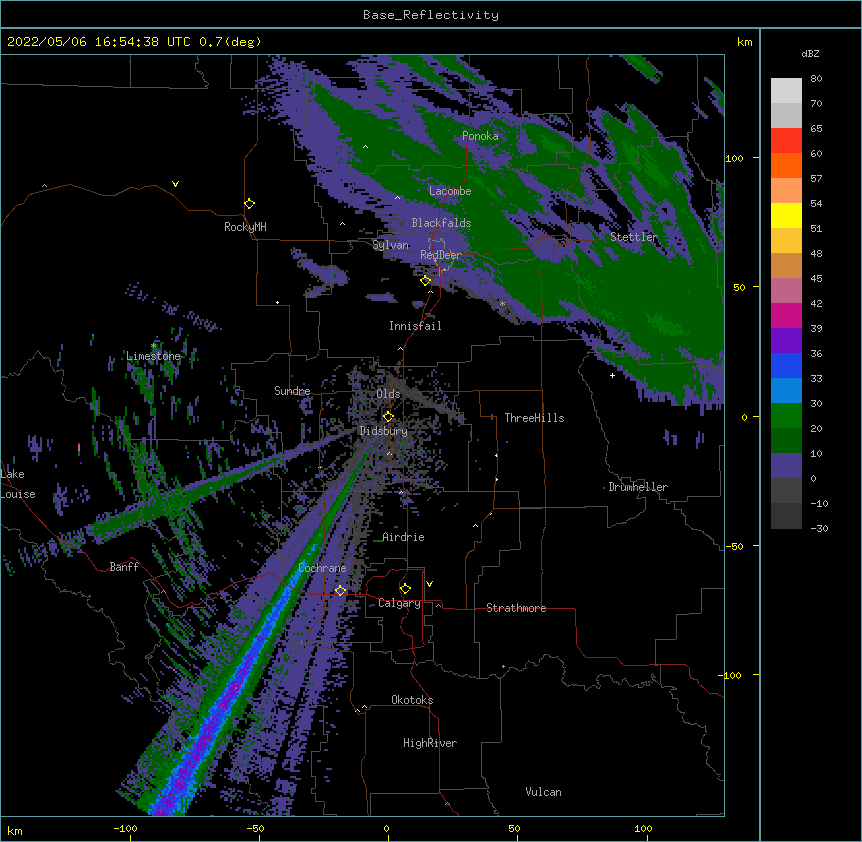
Task: Select the blue 33-36 dBZ legend swatch
Action: click(x=786, y=365)
